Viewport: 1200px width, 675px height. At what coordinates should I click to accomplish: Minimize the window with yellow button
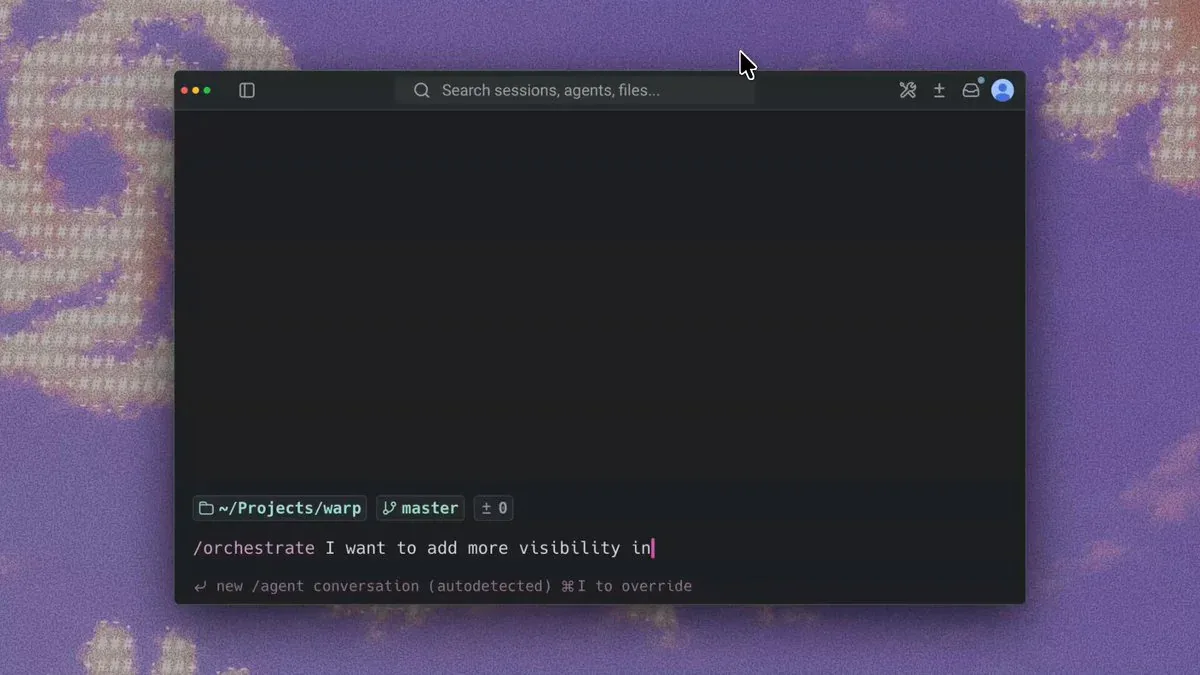coord(196,91)
